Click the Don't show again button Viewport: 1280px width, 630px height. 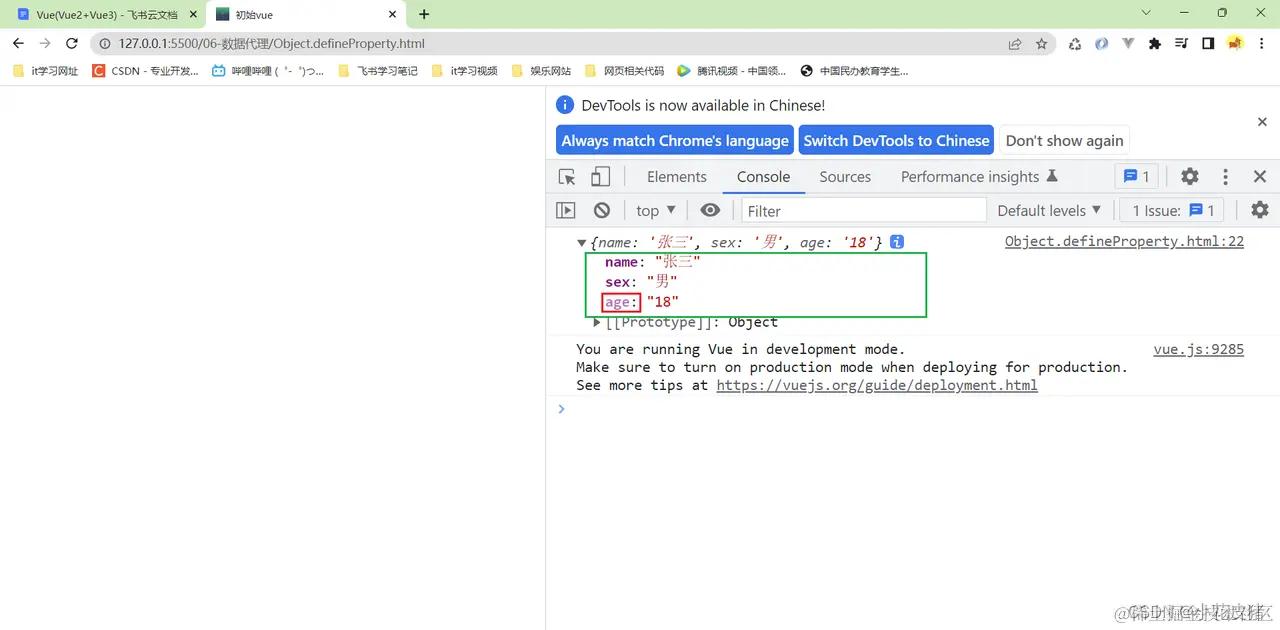tap(1064, 141)
